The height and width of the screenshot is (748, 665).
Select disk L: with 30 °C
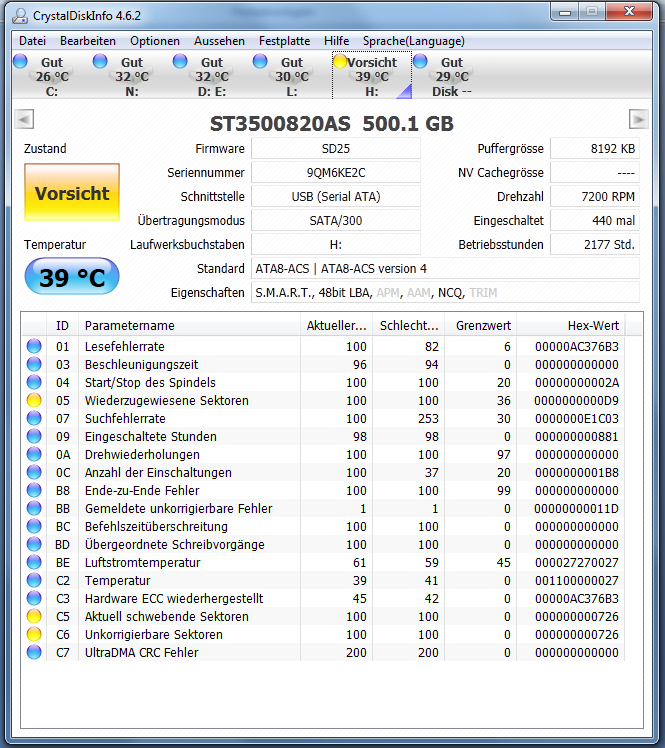292,76
